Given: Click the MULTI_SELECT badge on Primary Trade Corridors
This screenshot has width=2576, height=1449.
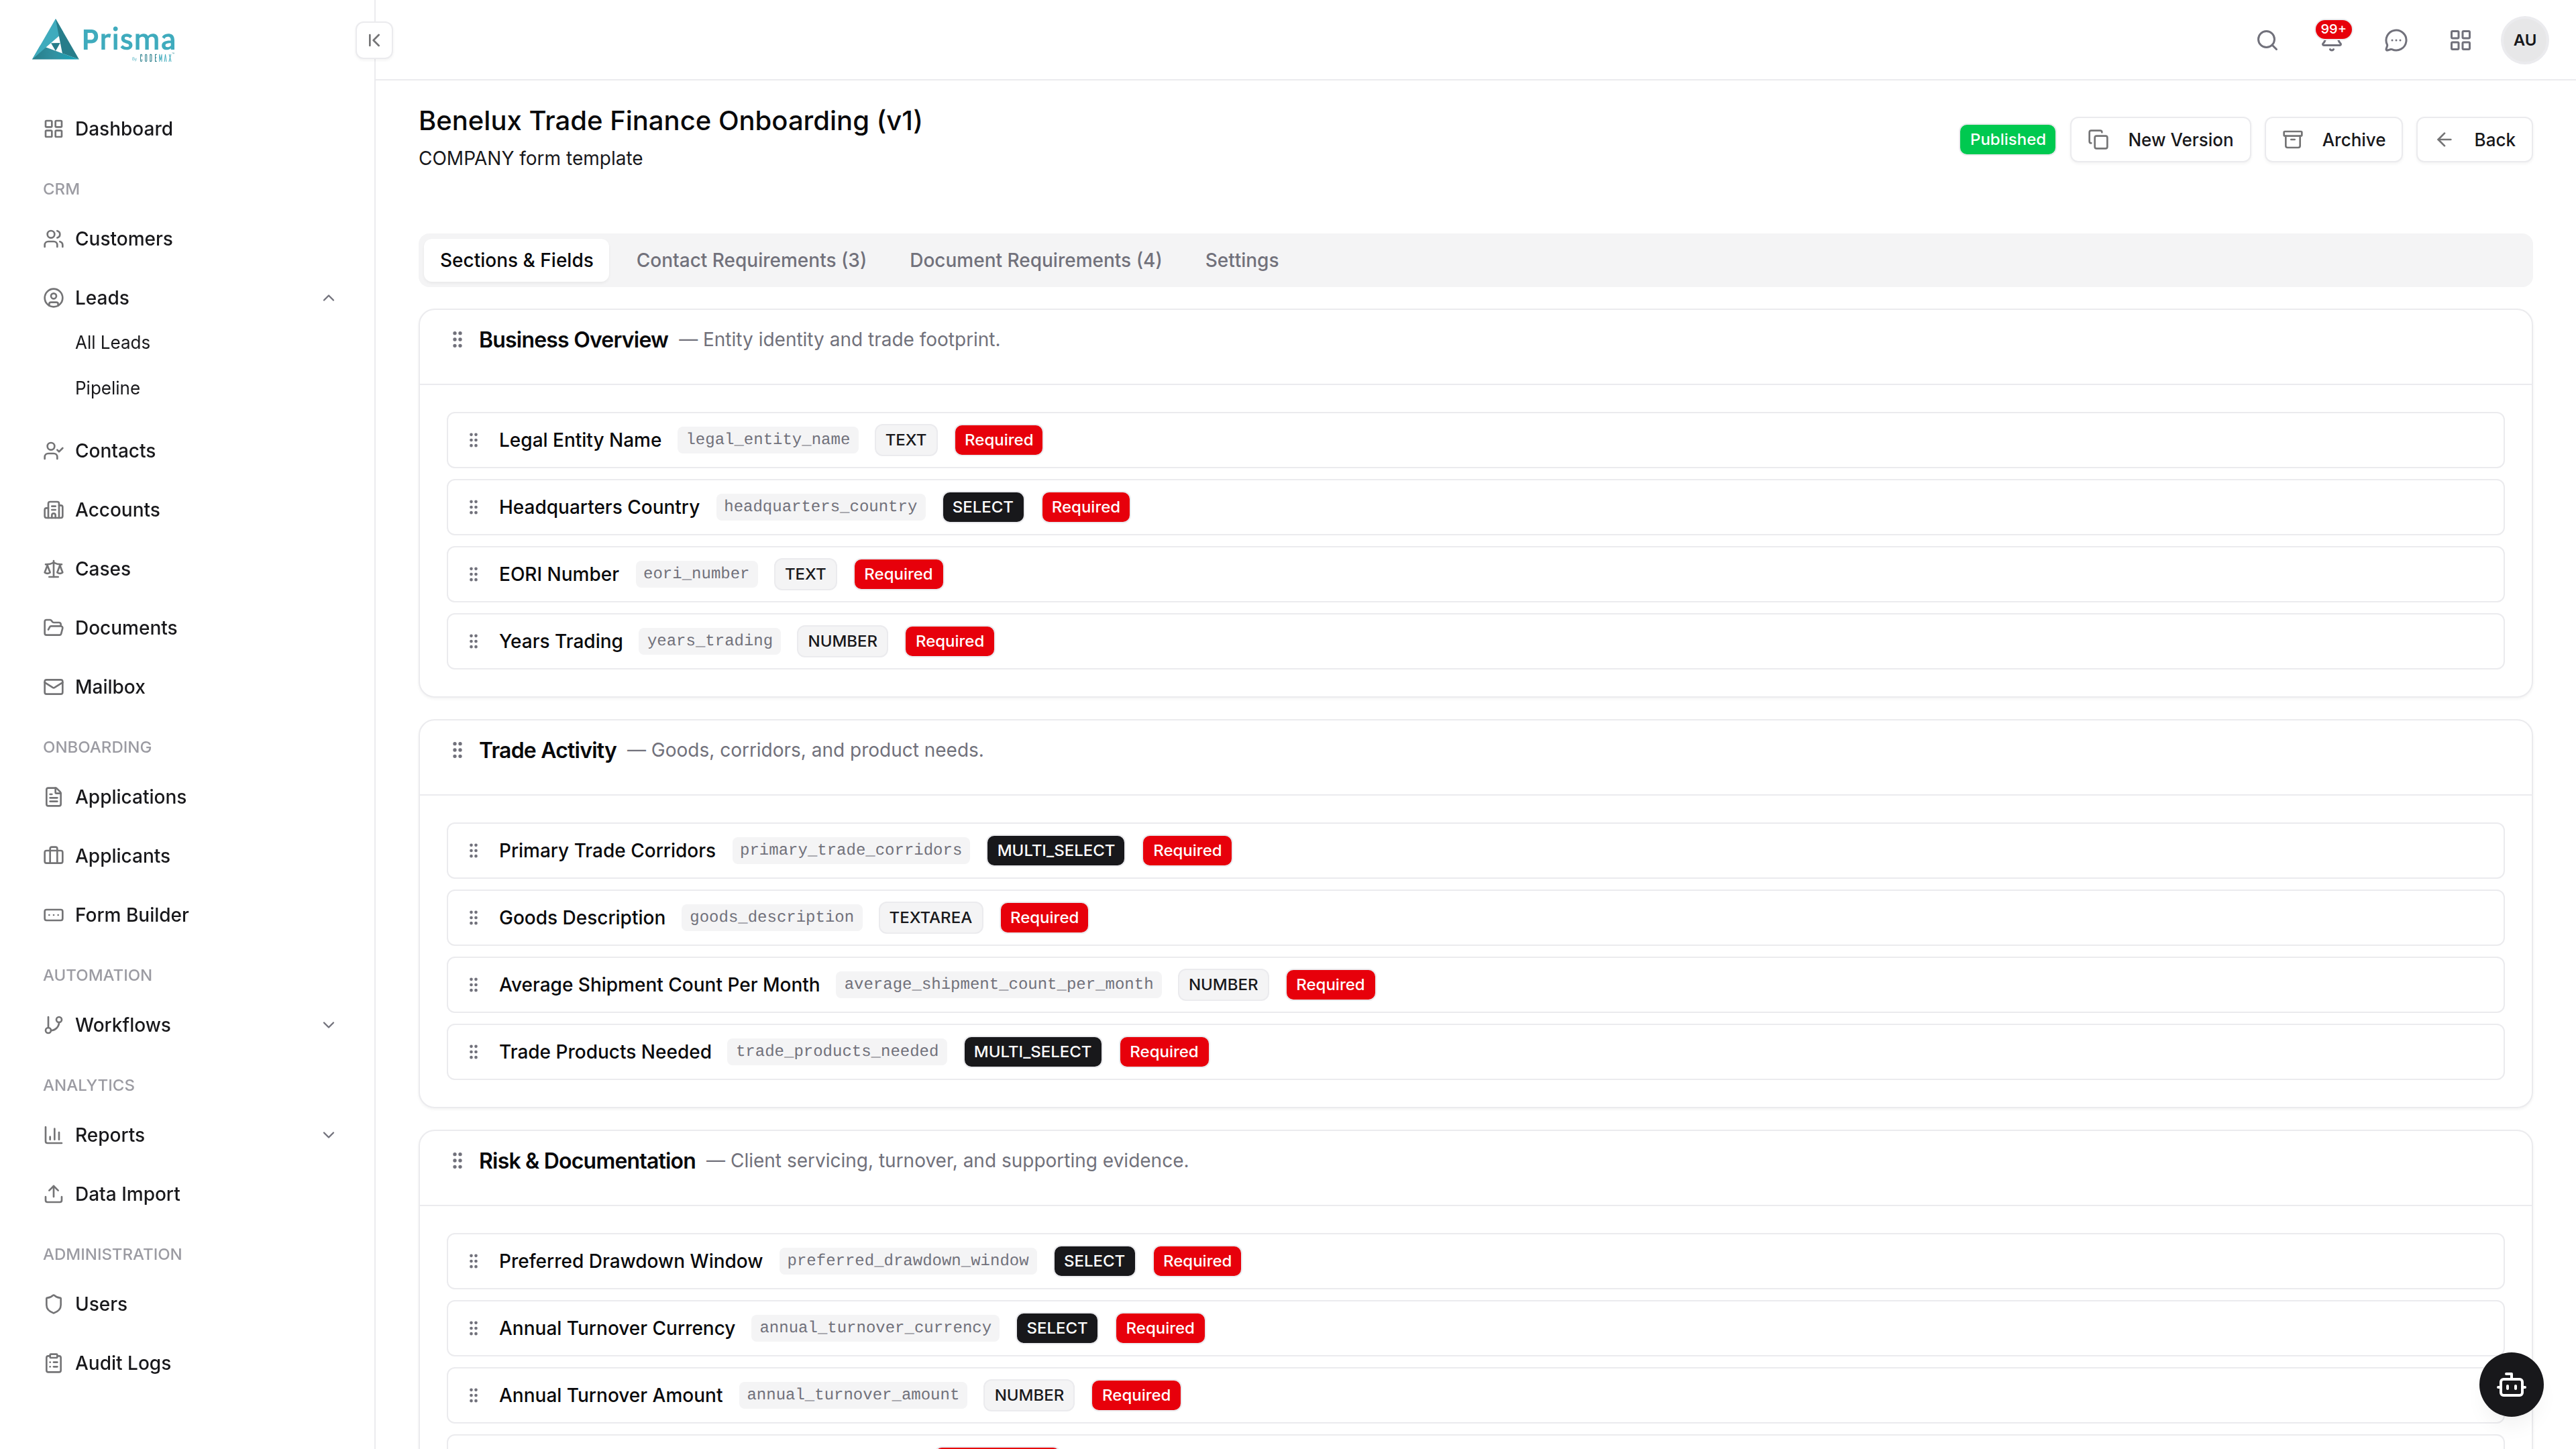Looking at the screenshot, I should (x=1055, y=850).
